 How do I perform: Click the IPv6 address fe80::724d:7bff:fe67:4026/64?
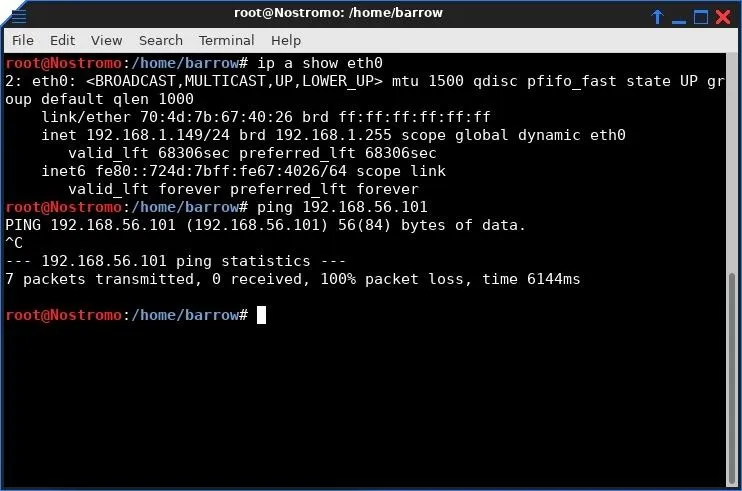coord(221,171)
